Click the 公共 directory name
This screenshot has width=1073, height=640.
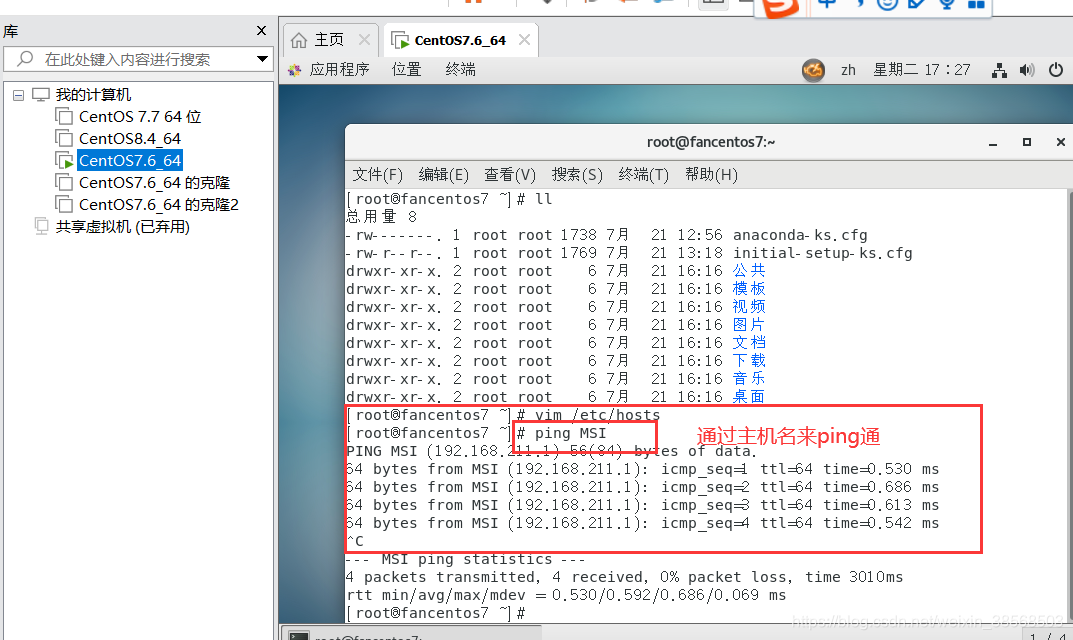[x=749, y=270]
